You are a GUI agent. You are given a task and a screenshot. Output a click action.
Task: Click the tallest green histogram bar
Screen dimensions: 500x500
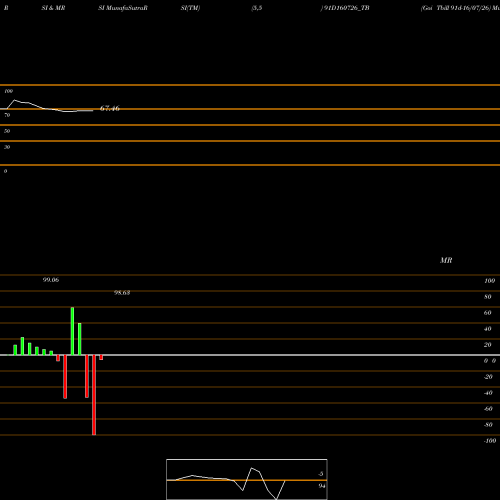pyautogui.click(x=72, y=331)
